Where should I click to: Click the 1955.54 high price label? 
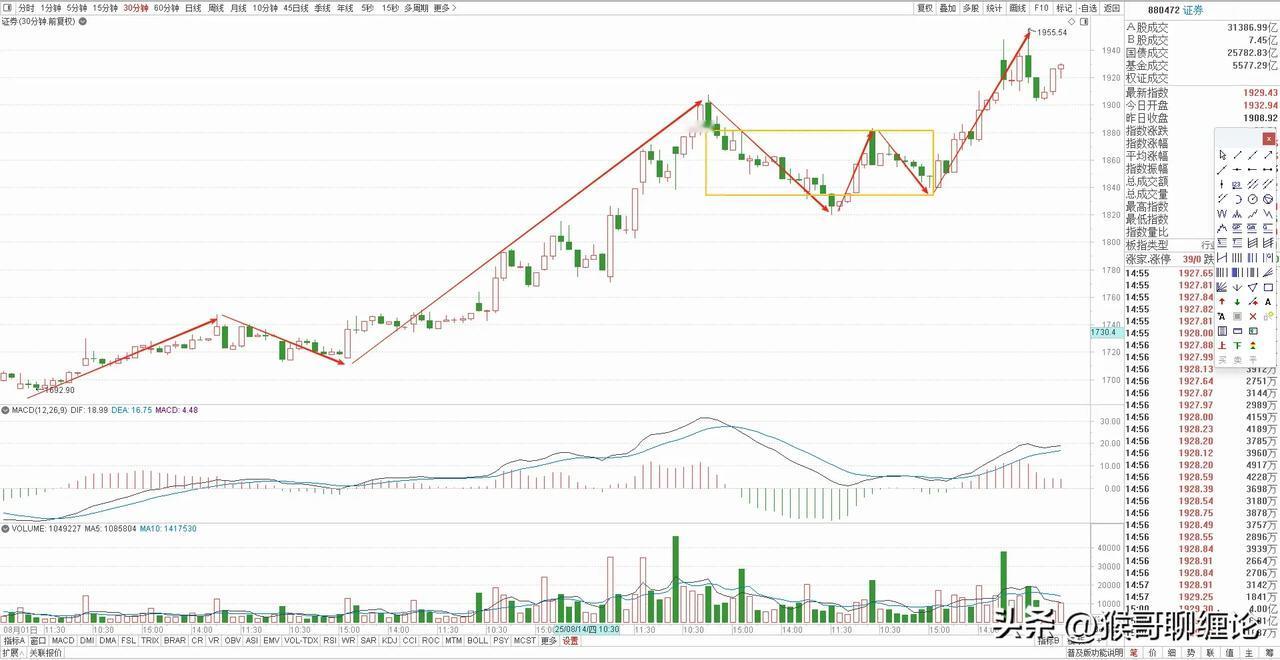click(x=1052, y=33)
